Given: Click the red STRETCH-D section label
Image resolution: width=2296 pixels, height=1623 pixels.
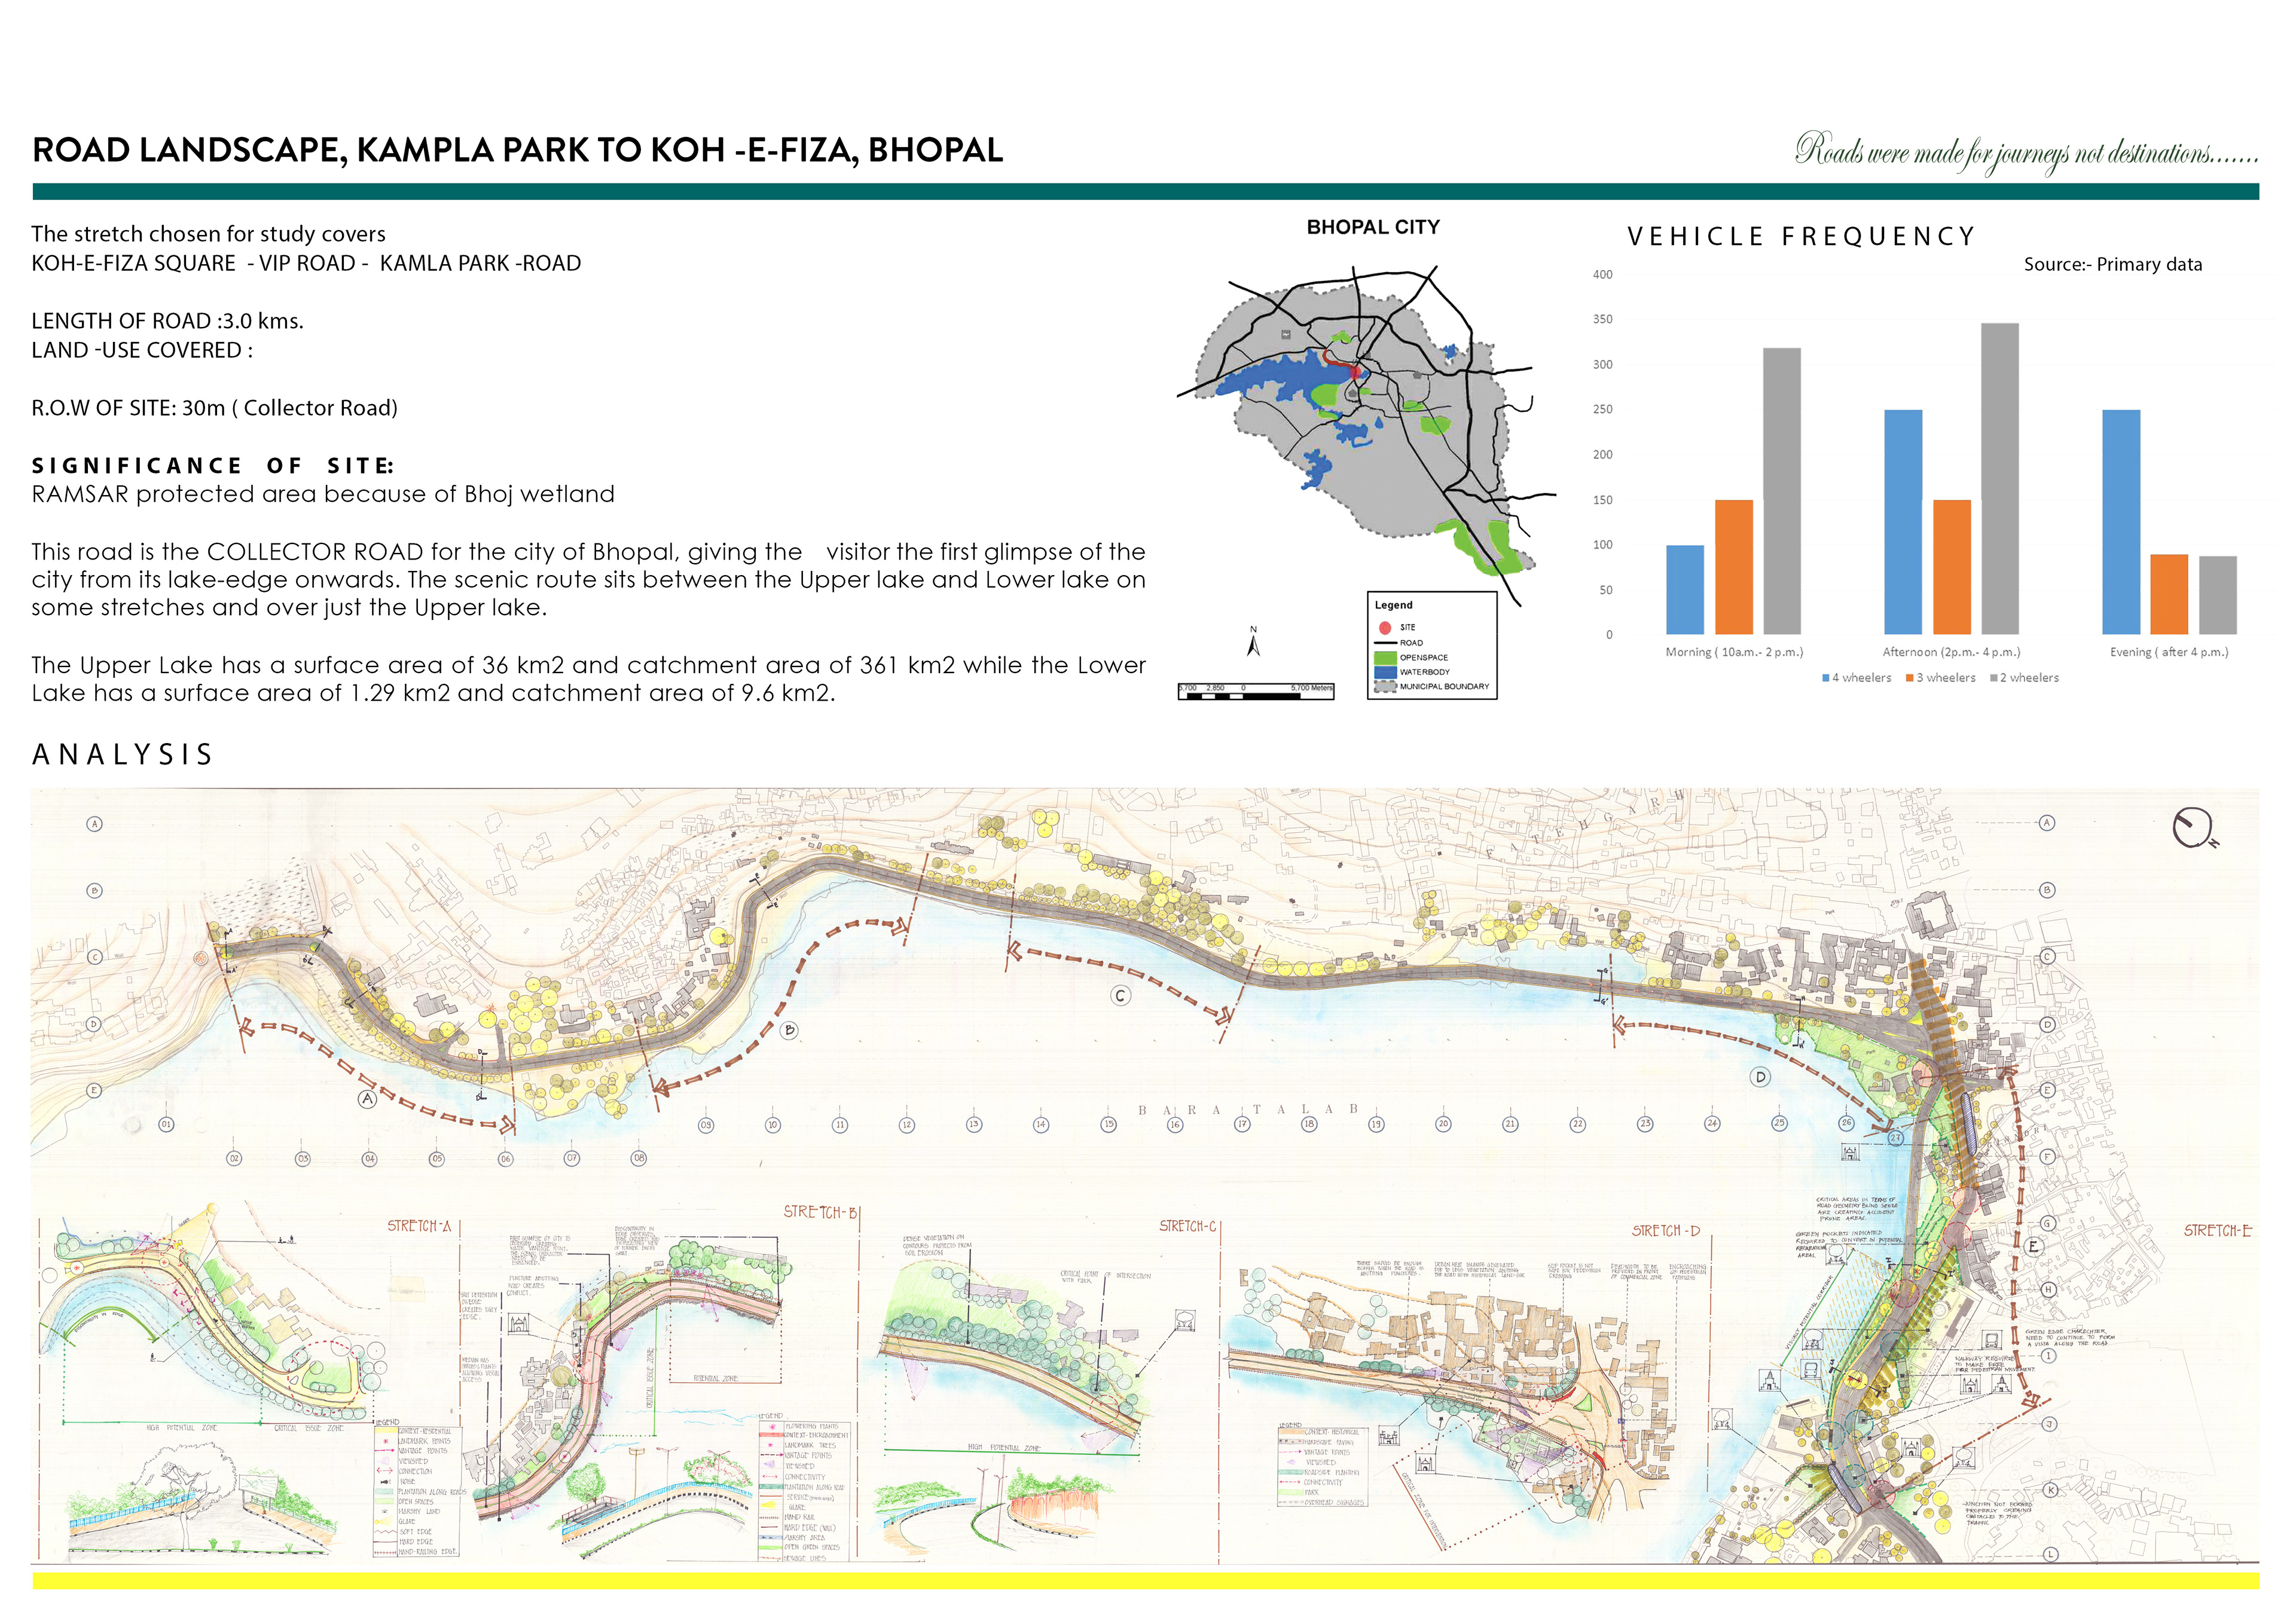Looking at the screenshot, I should 1666,1231.
